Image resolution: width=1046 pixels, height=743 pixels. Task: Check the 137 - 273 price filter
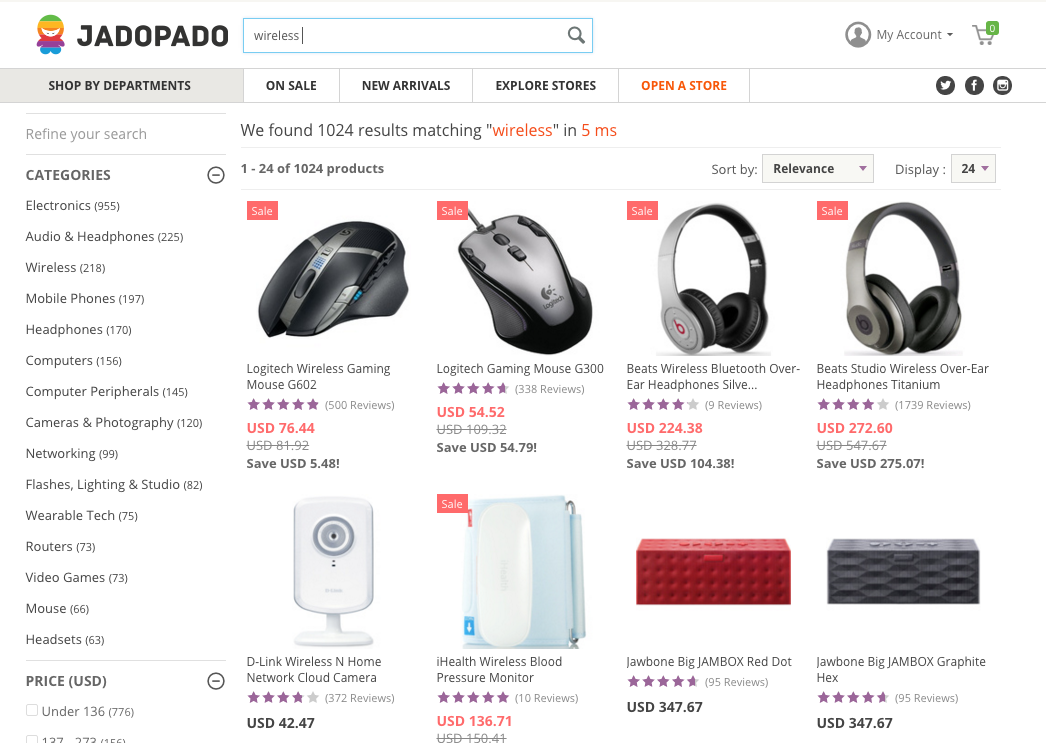31,739
